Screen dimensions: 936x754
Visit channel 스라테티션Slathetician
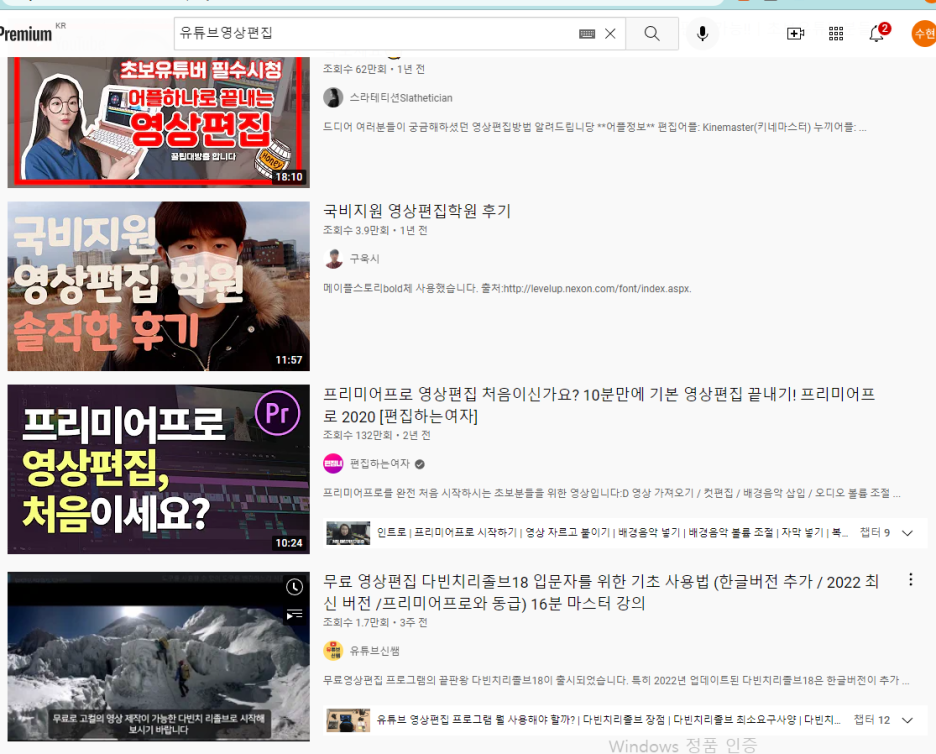click(401, 98)
